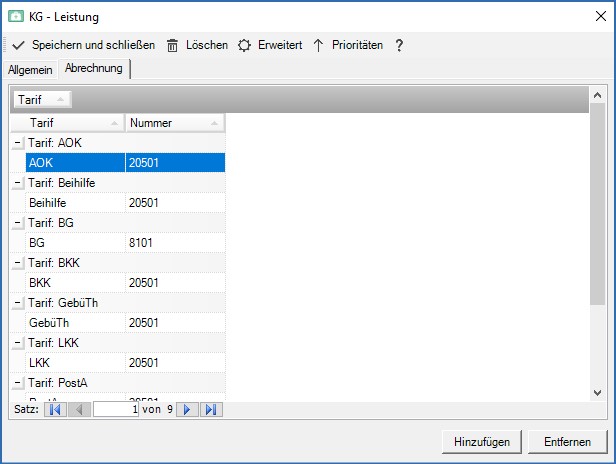
Task: Open Erweitert gear settings
Action: pos(245,46)
